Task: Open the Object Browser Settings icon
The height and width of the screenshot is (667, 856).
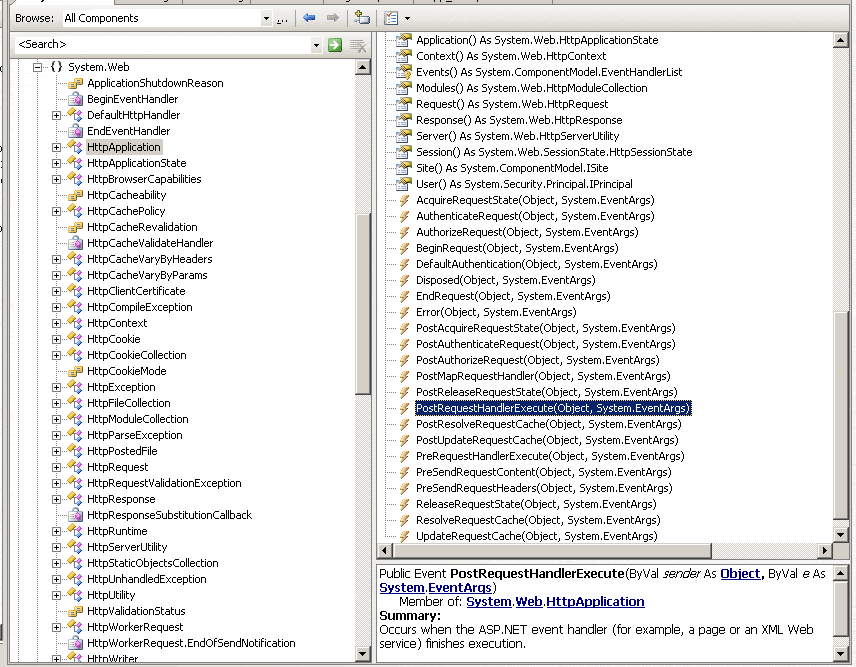Action: (x=391, y=18)
